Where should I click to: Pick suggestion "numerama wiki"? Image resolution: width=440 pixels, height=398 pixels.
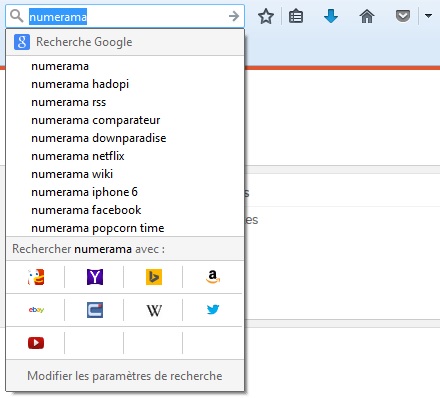tap(125, 174)
